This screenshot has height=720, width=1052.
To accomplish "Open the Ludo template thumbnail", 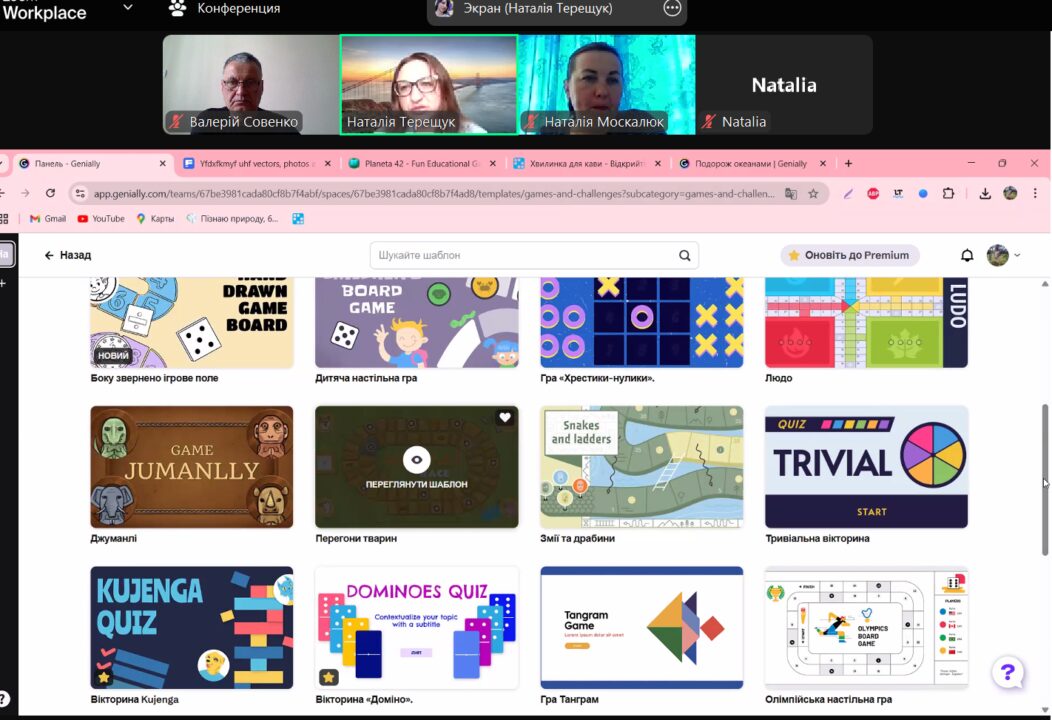I will click(x=866, y=322).
